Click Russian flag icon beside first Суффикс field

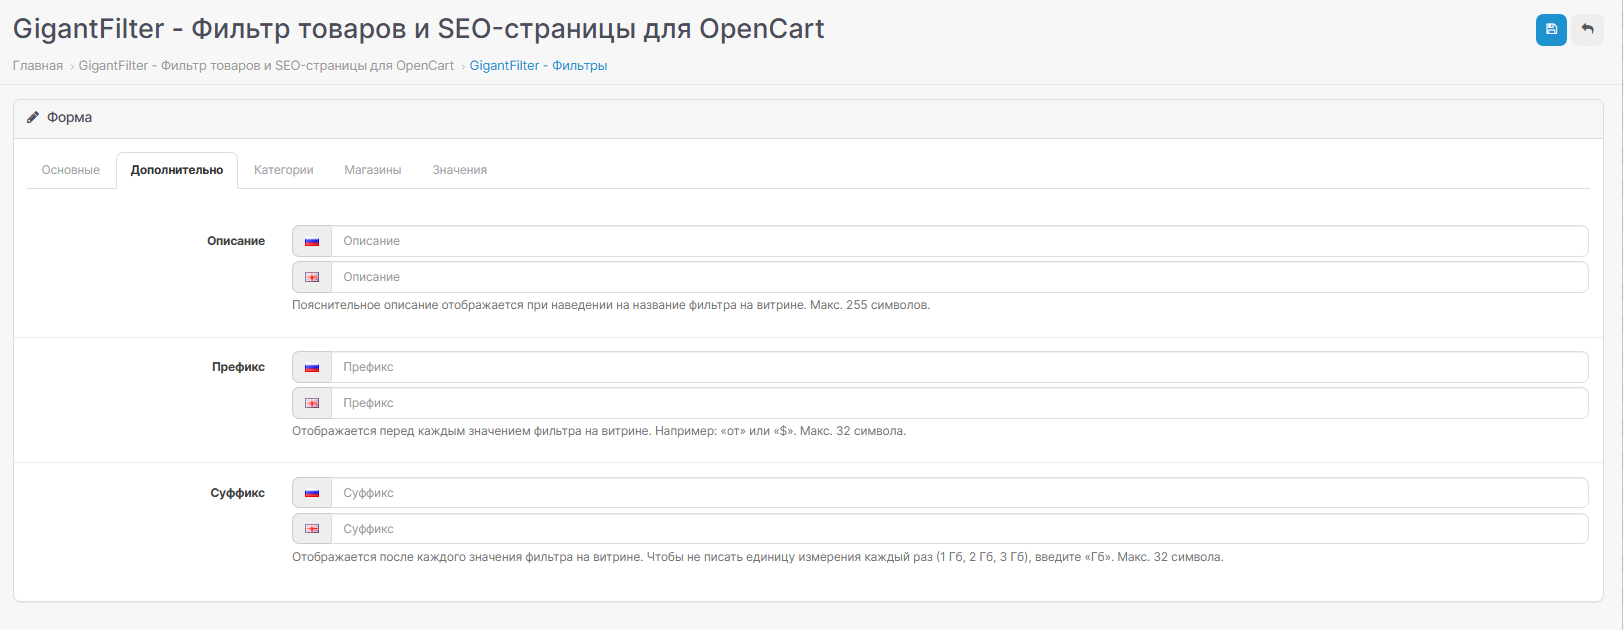pyautogui.click(x=312, y=493)
